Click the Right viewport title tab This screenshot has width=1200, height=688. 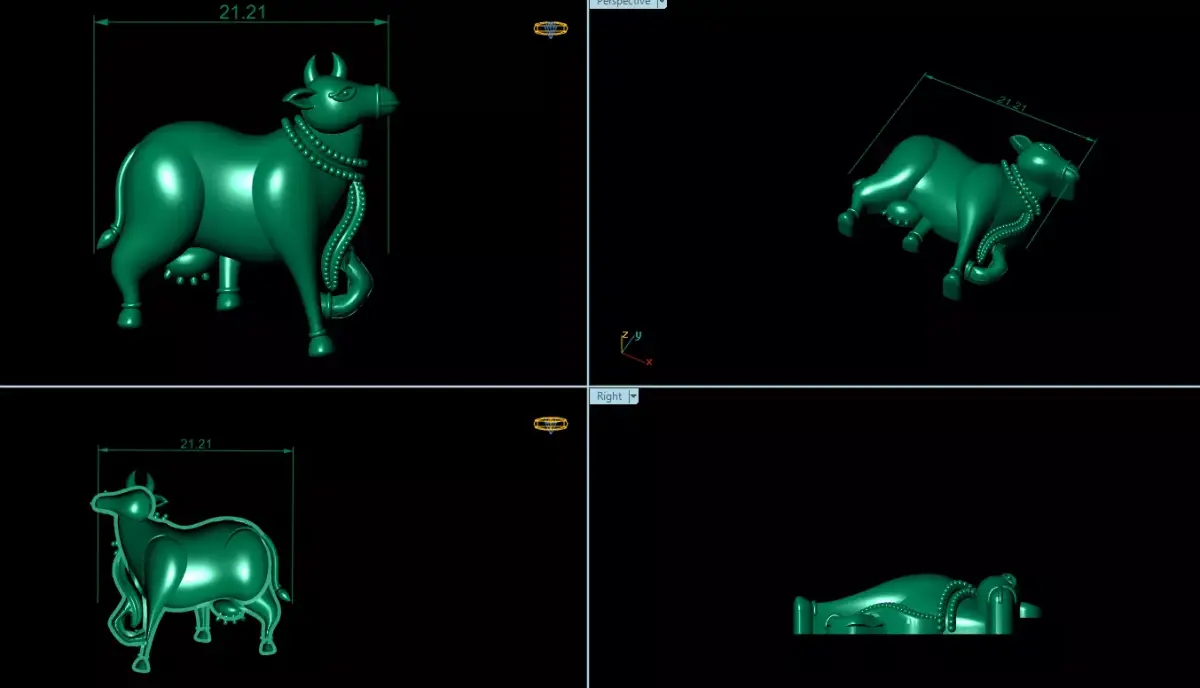point(609,396)
